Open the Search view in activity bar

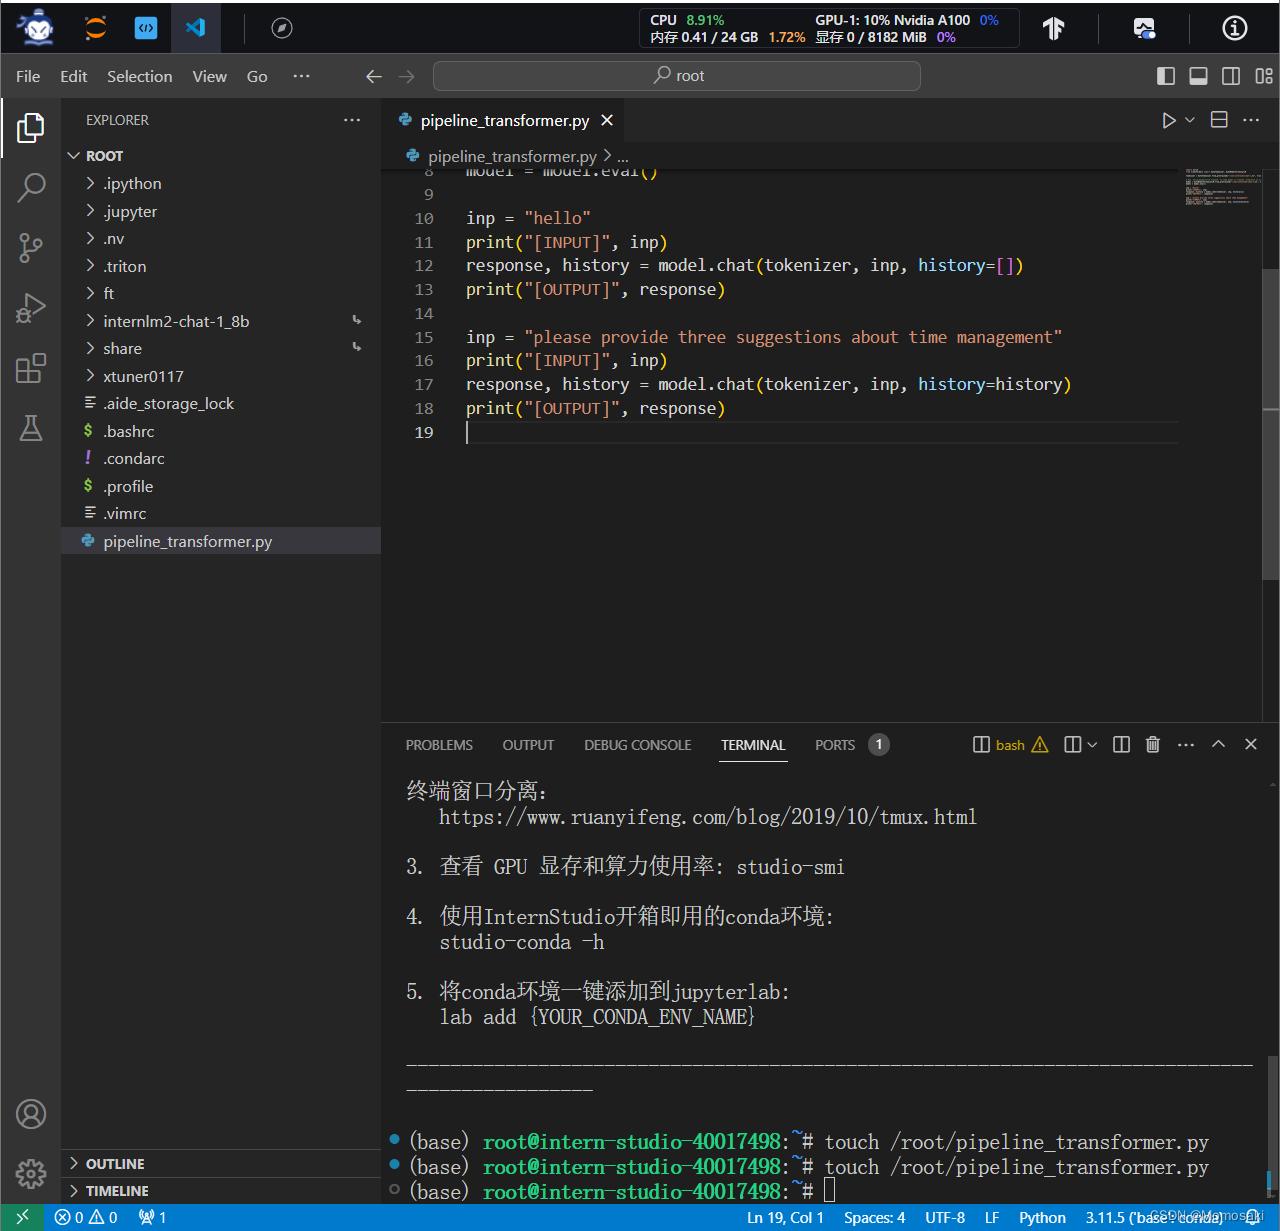click(31, 187)
